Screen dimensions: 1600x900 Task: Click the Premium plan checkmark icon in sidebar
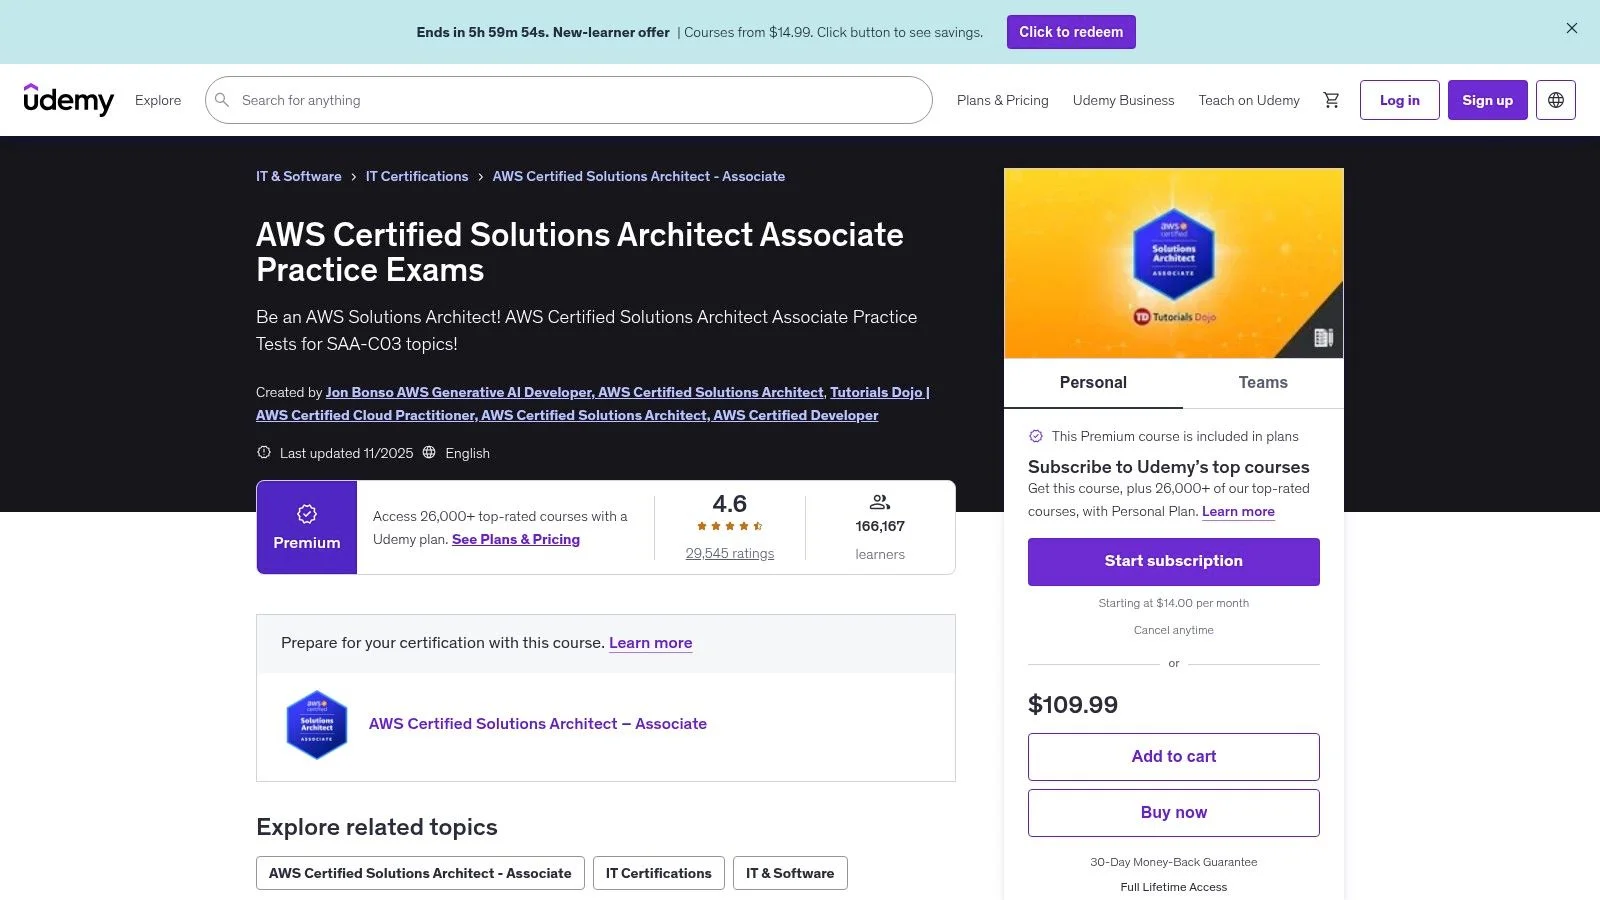pos(1036,436)
